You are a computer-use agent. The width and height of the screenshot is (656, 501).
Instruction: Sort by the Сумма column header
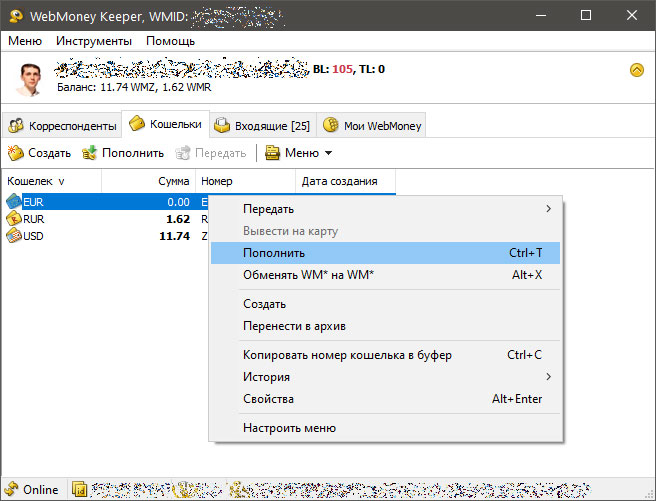[x=149, y=181]
